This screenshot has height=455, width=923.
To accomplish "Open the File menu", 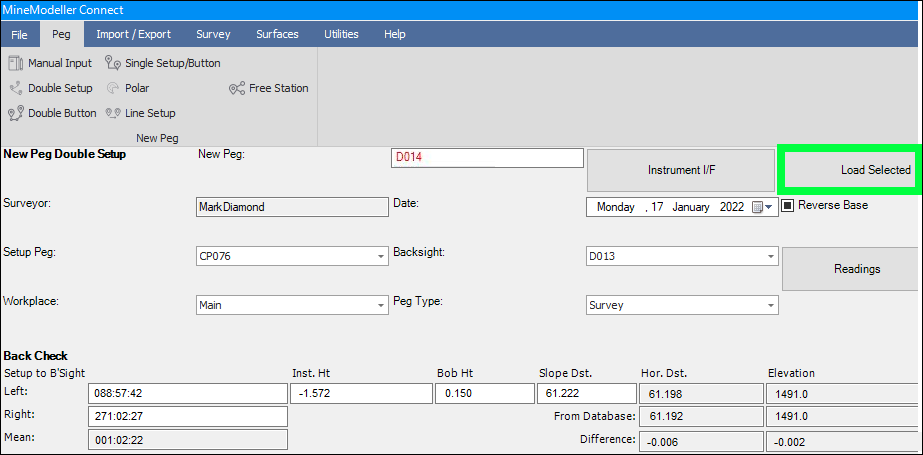I will click(x=19, y=34).
